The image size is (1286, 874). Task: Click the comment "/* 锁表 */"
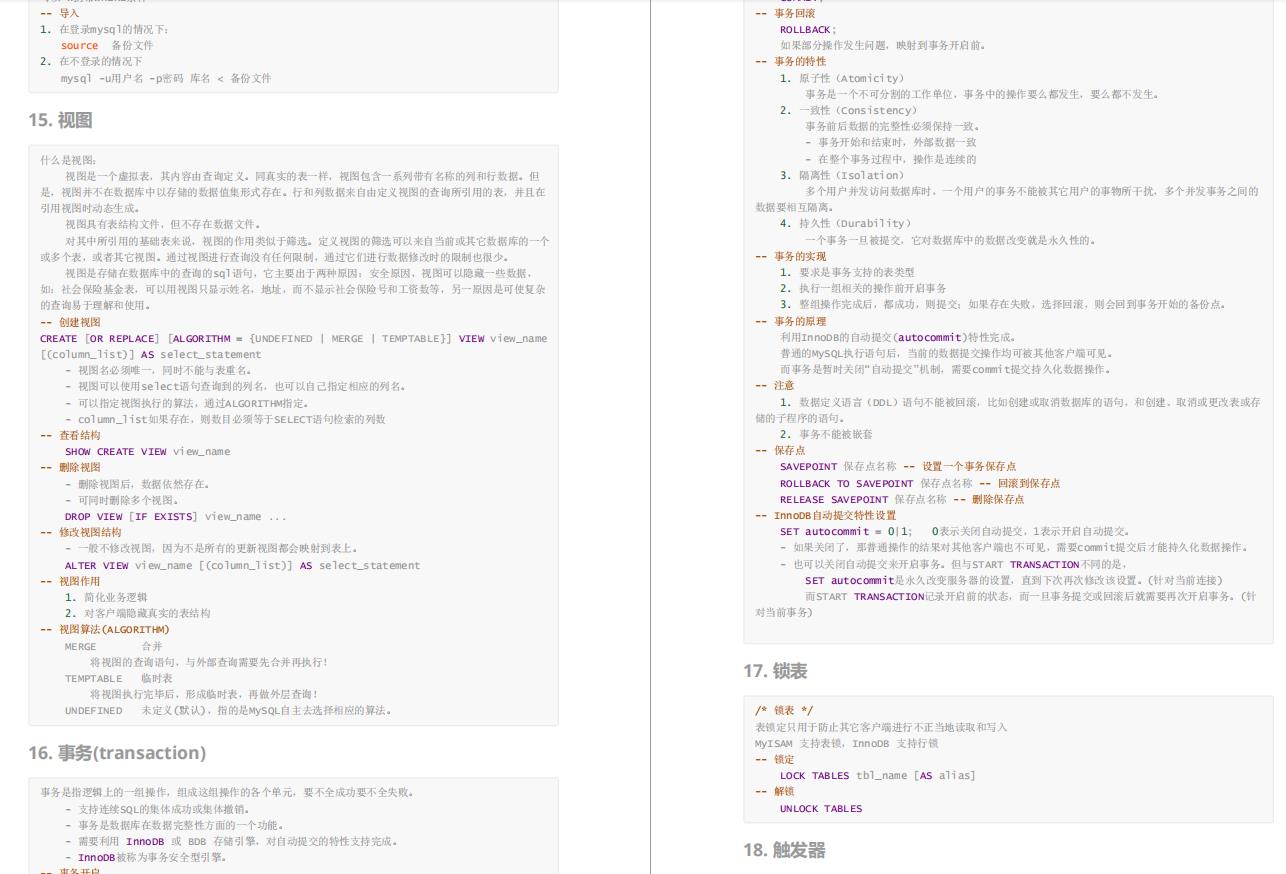point(784,710)
